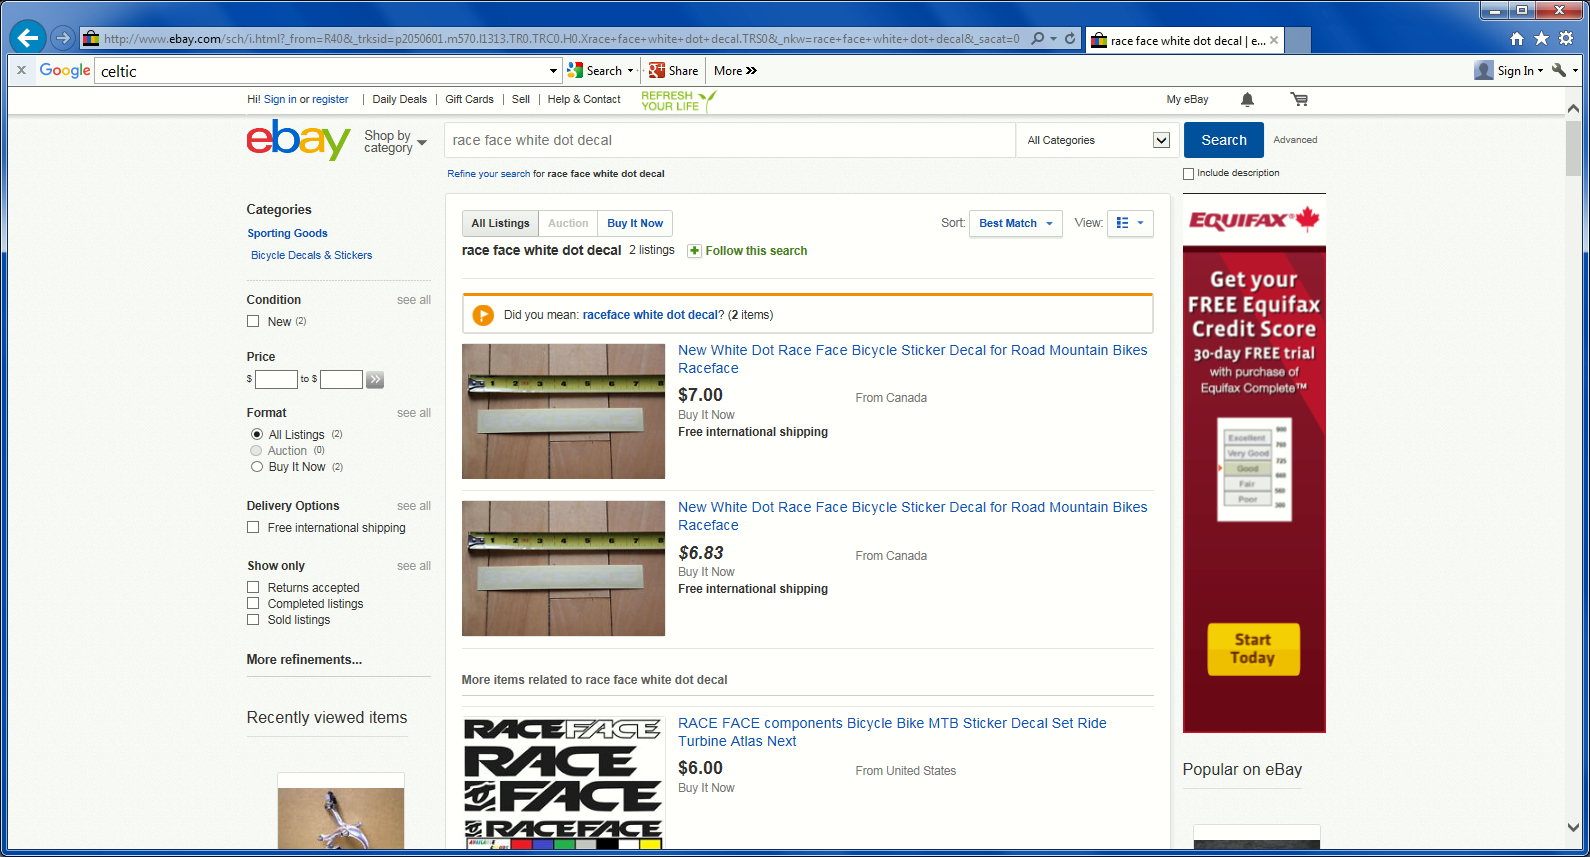
Task: Open Google toolbar search box dropdown arrow
Action: 553,70
